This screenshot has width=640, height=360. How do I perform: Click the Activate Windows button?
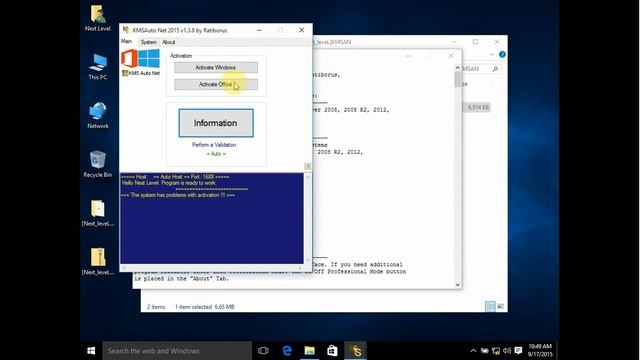[x=216, y=67]
